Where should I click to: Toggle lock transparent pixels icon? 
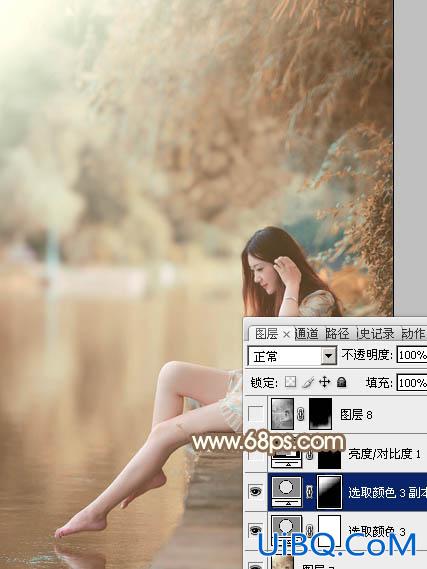pos(290,382)
